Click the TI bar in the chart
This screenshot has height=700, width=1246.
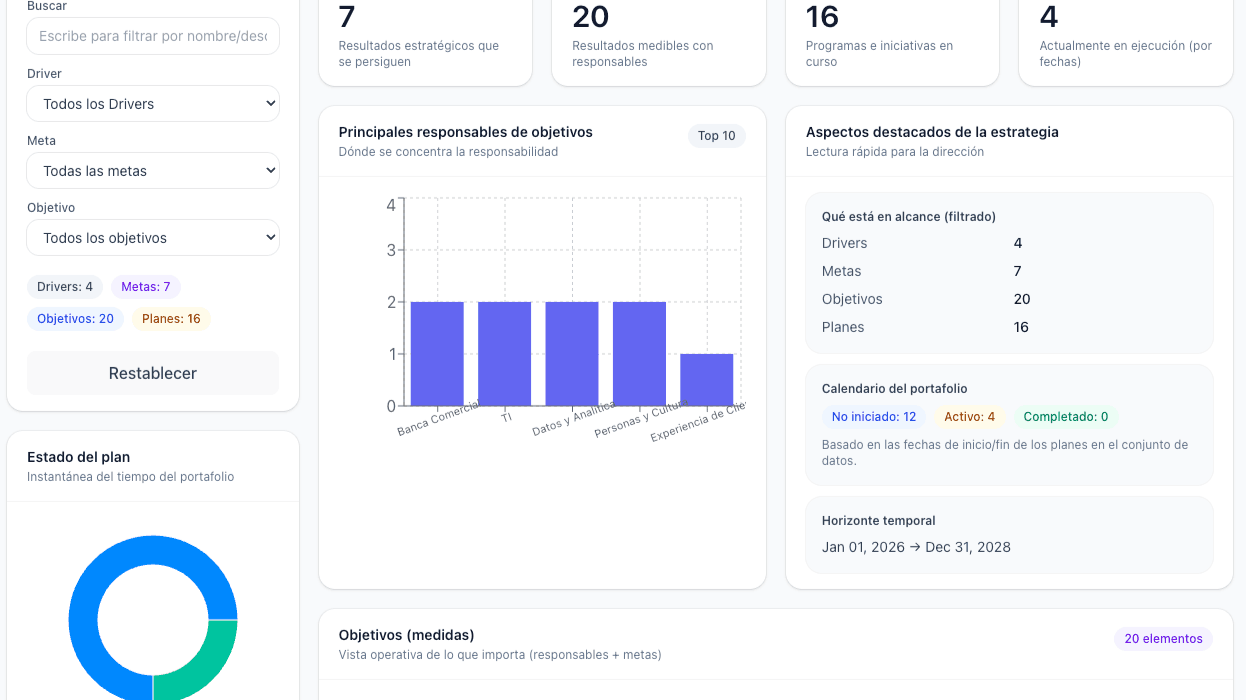point(505,355)
